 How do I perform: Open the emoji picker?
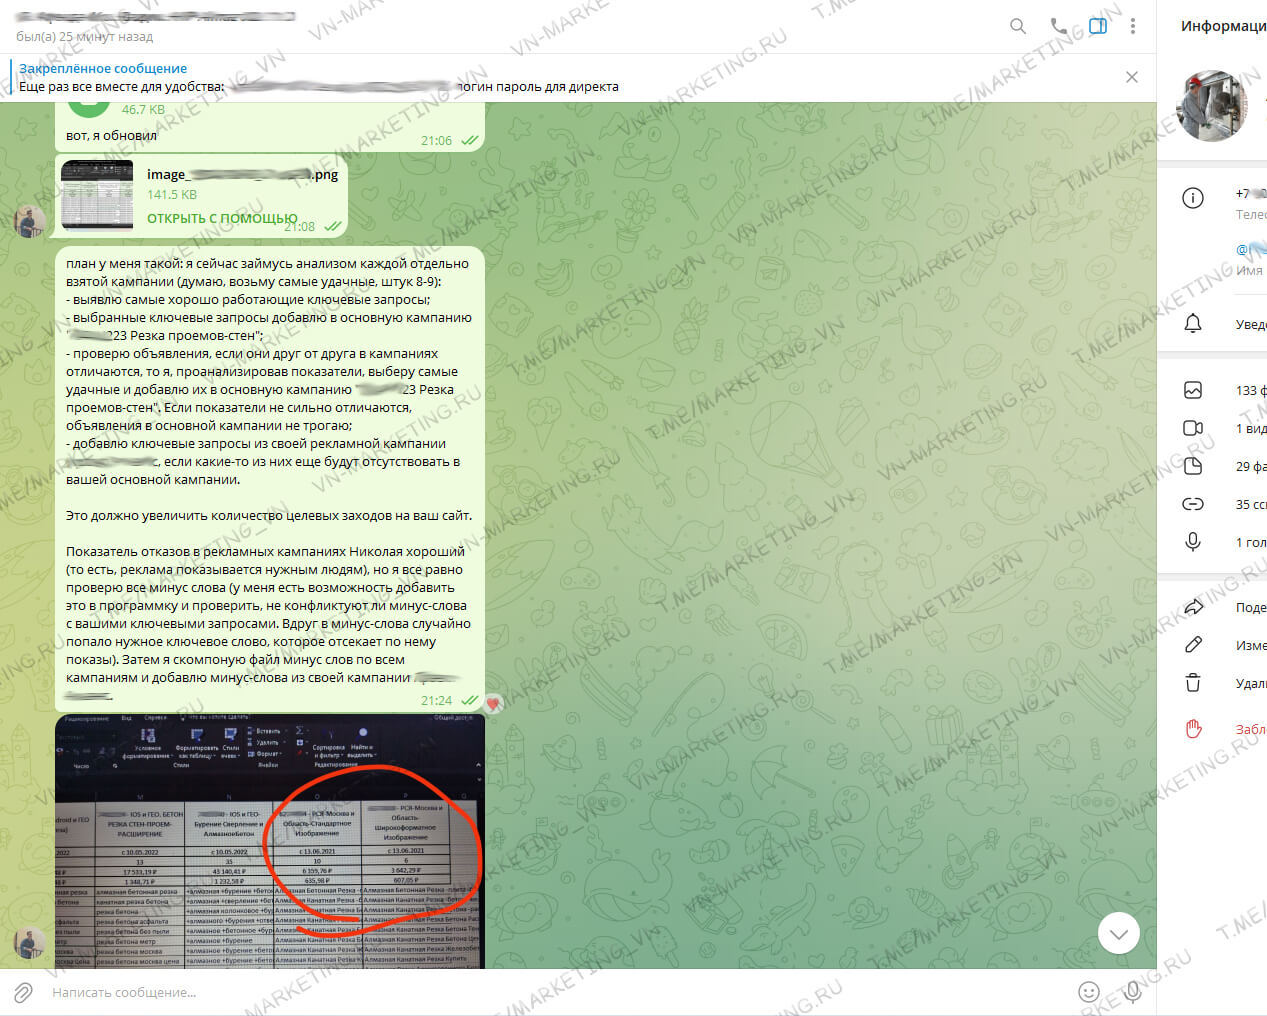[1089, 992]
